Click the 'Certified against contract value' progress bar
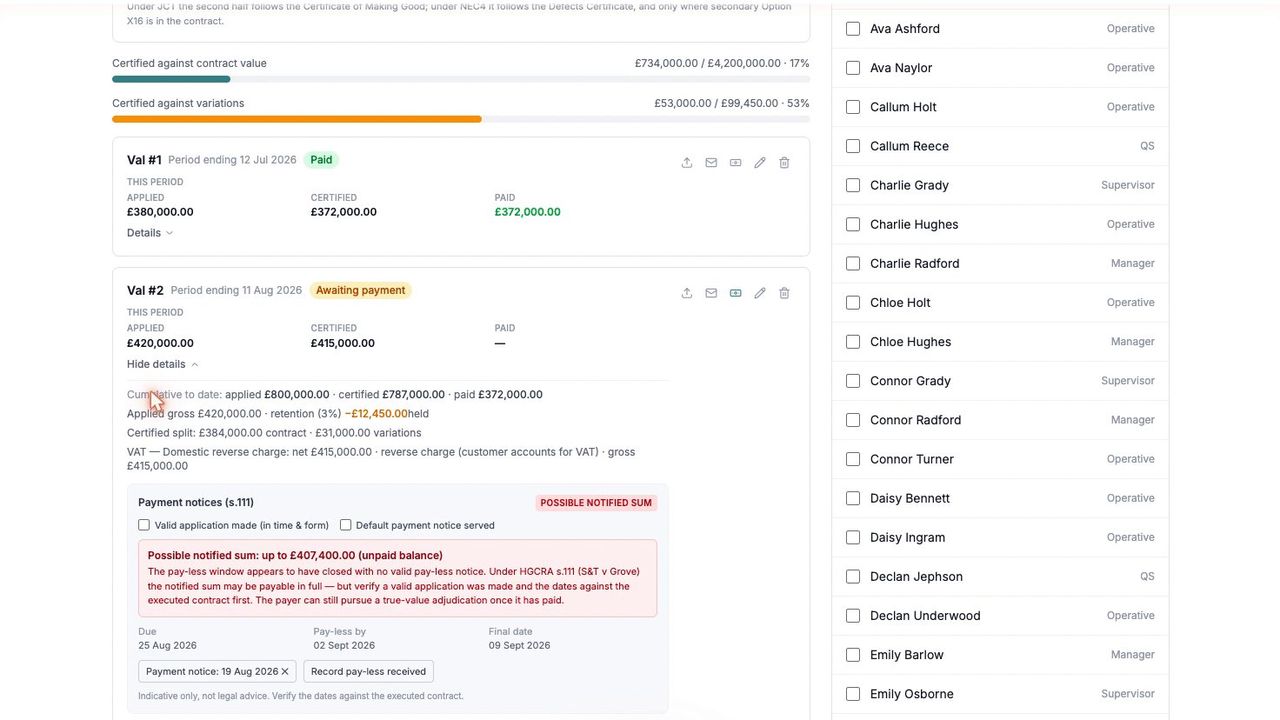The image size is (1280, 720). (461, 79)
